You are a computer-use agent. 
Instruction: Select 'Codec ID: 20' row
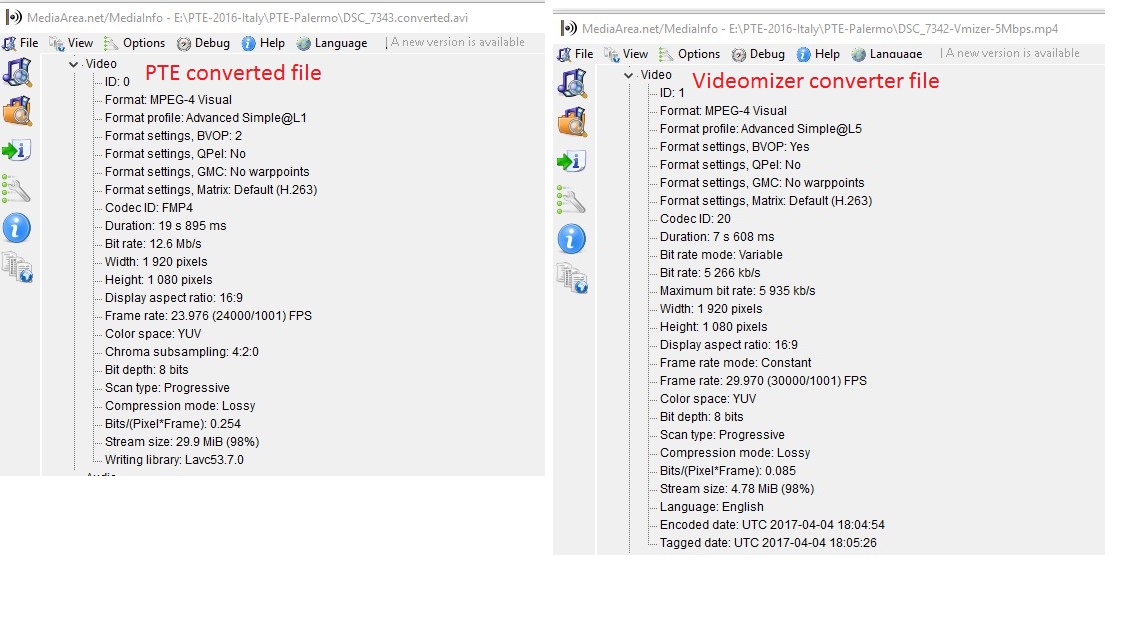[696, 219]
